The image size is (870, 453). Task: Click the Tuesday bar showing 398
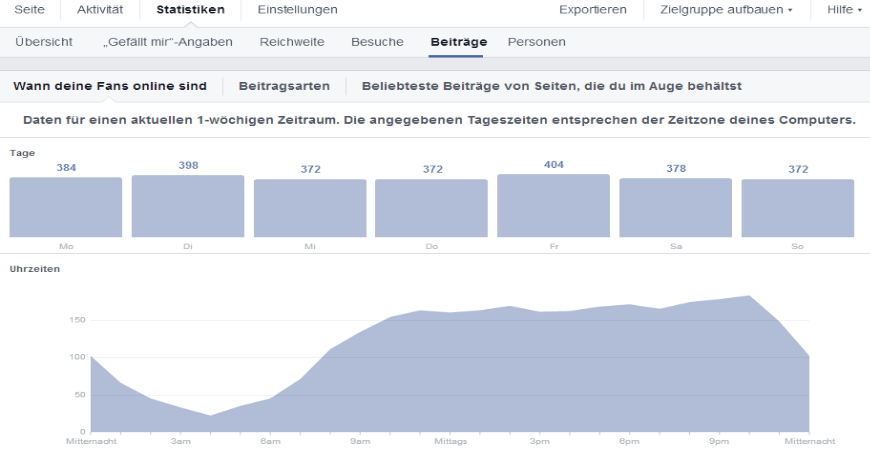(x=188, y=206)
